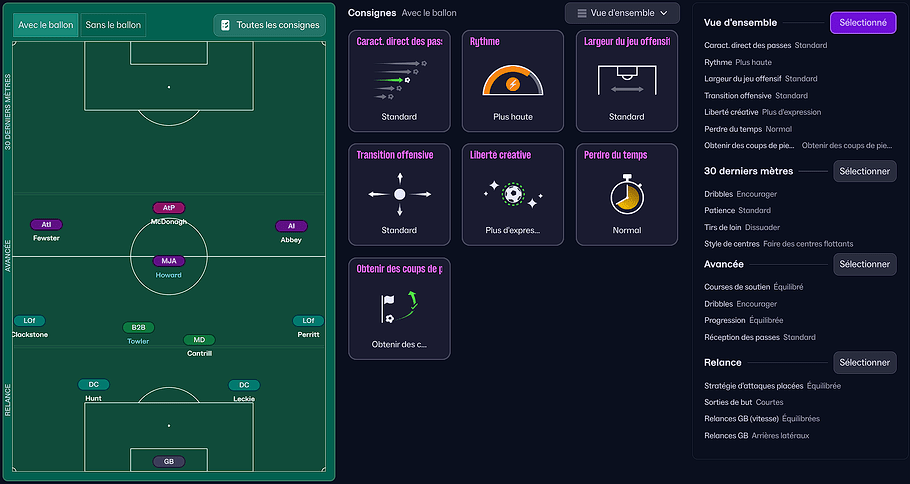Click the Transition offensive arrows icon
910x484 pixels.
tap(399, 194)
